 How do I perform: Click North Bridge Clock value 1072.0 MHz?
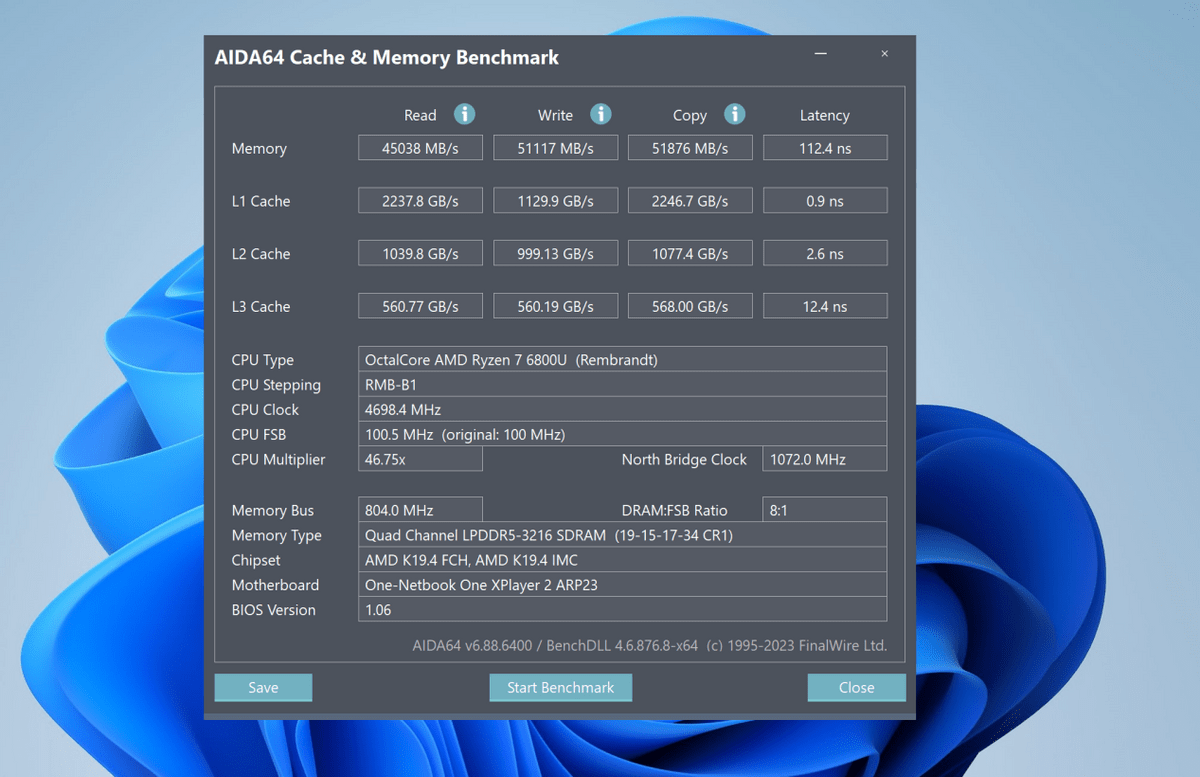coord(825,459)
